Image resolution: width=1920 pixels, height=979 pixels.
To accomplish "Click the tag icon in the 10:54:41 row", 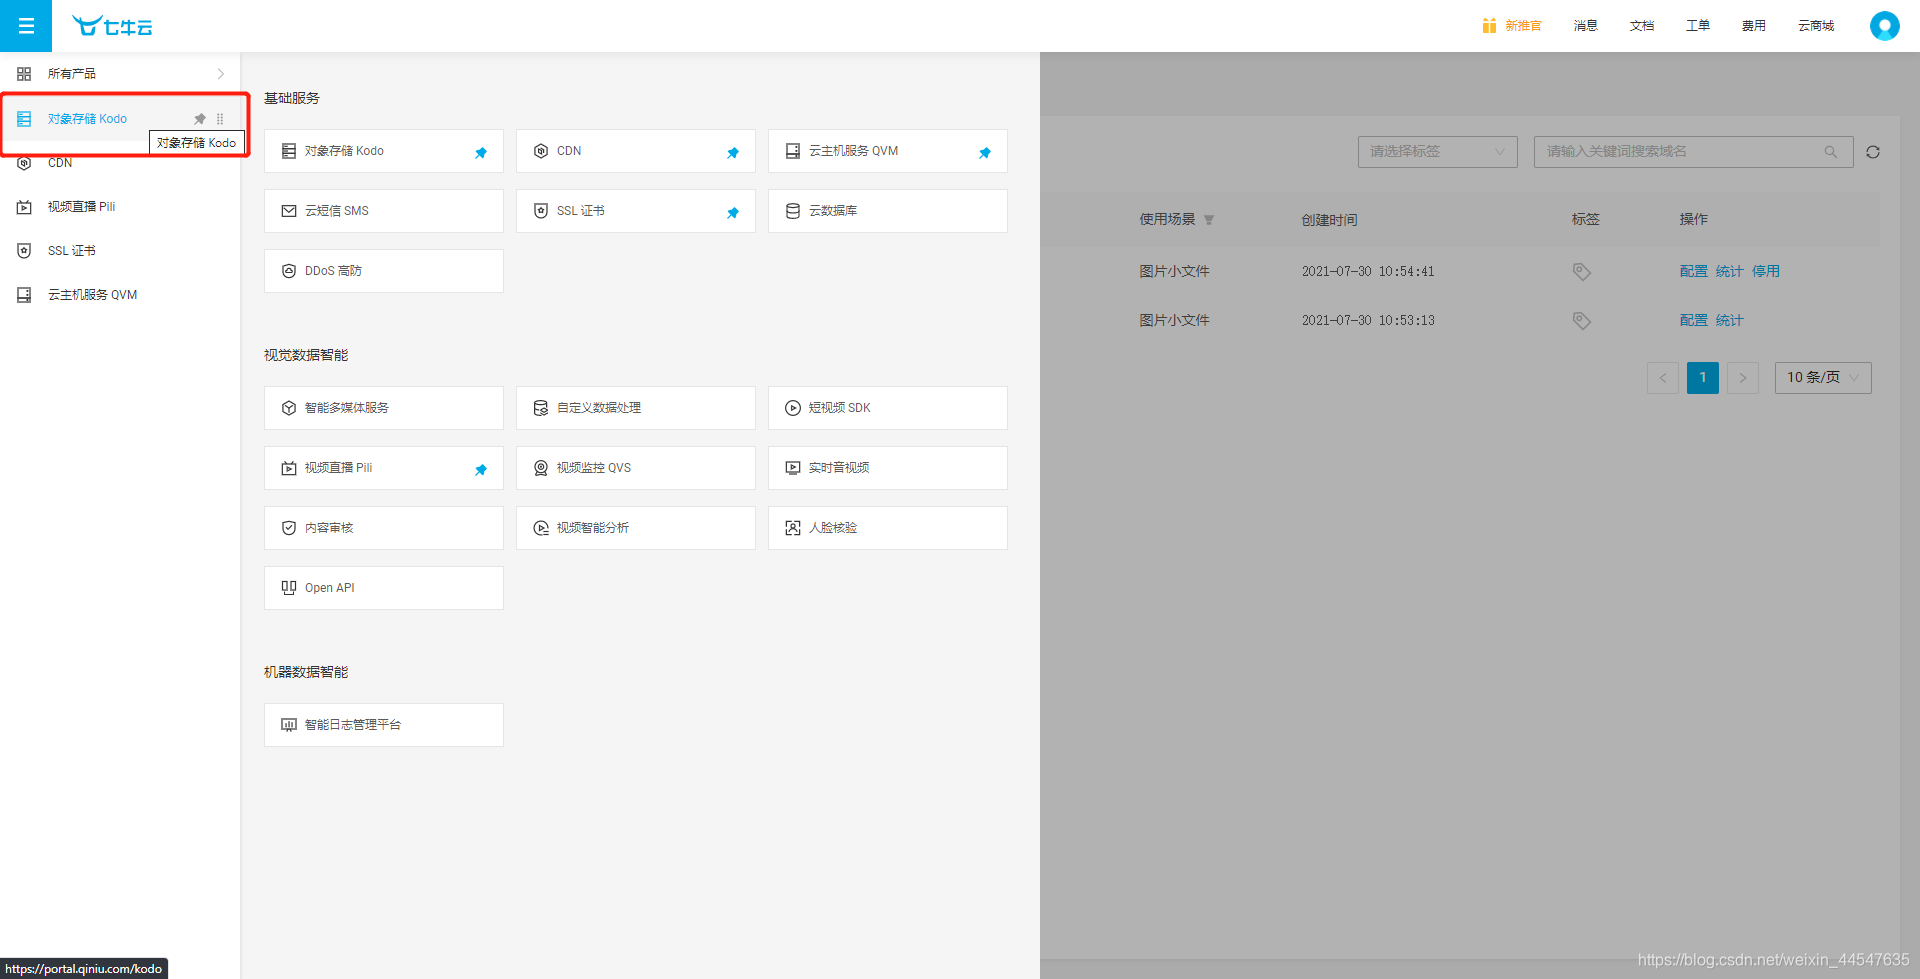I will (1581, 272).
